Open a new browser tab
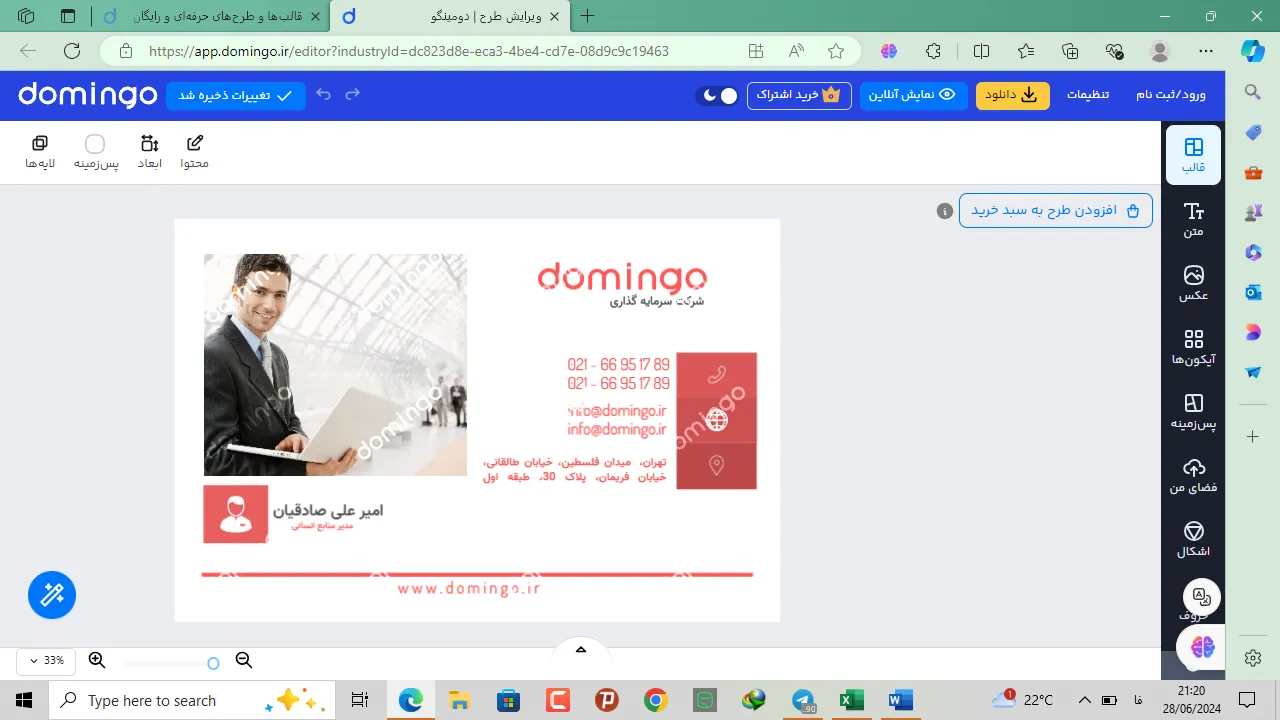The height and width of the screenshot is (720, 1280). pos(588,16)
